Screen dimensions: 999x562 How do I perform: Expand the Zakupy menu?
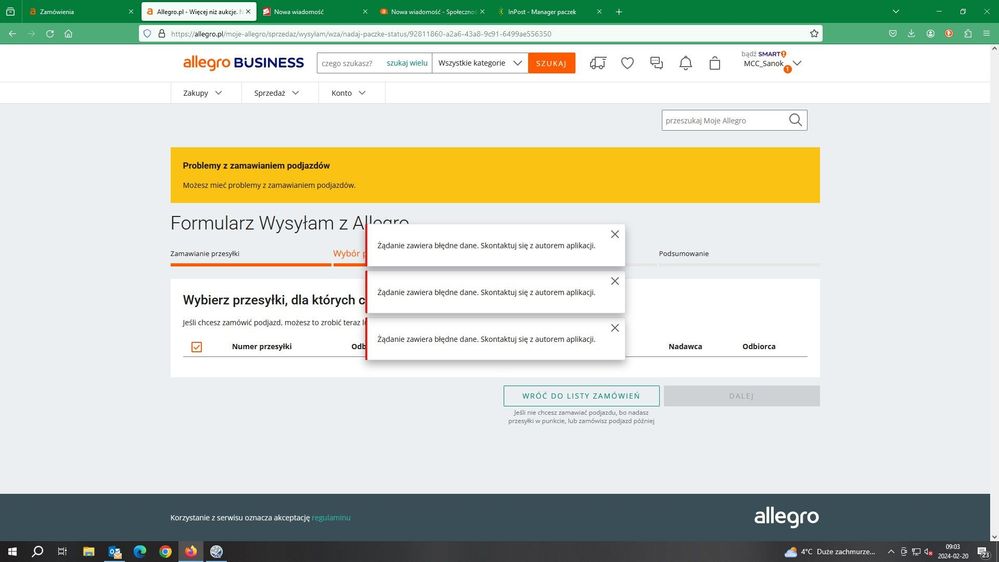pyautogui.click(x=203, y=93)
